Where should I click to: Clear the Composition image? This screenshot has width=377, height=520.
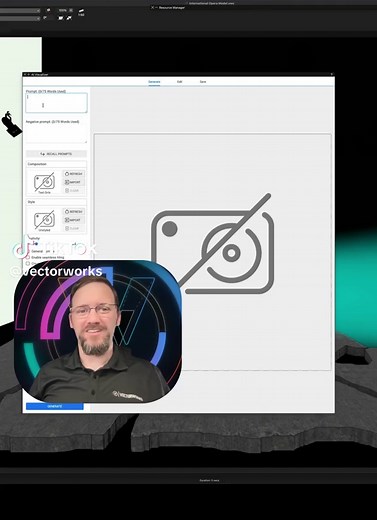point(74,191)
